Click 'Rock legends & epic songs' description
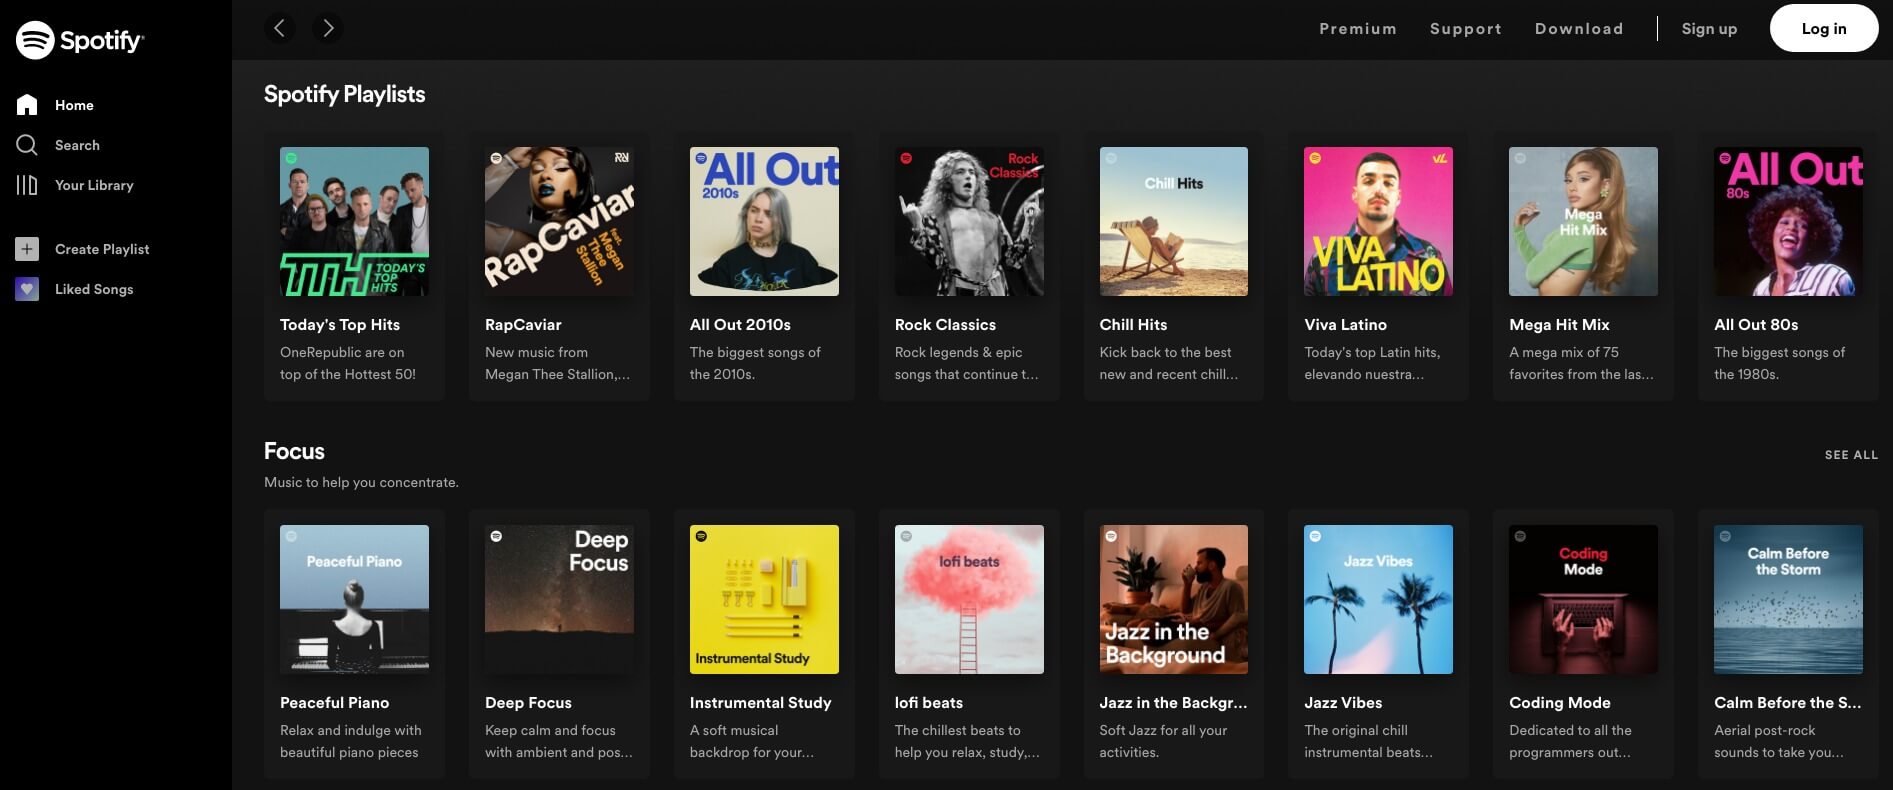The image size is (1893, 790). [x=966, y=363]
